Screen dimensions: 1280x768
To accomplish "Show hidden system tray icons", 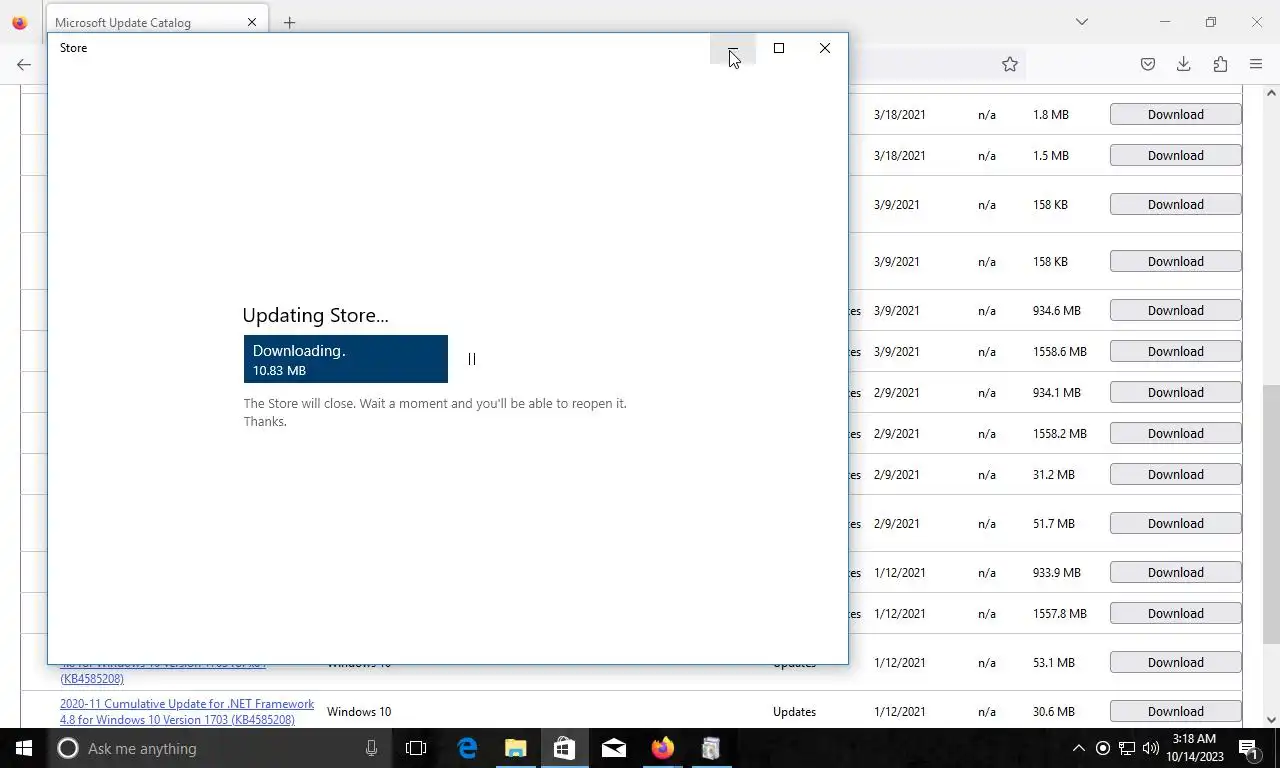I will click(x=1078, y=748).
